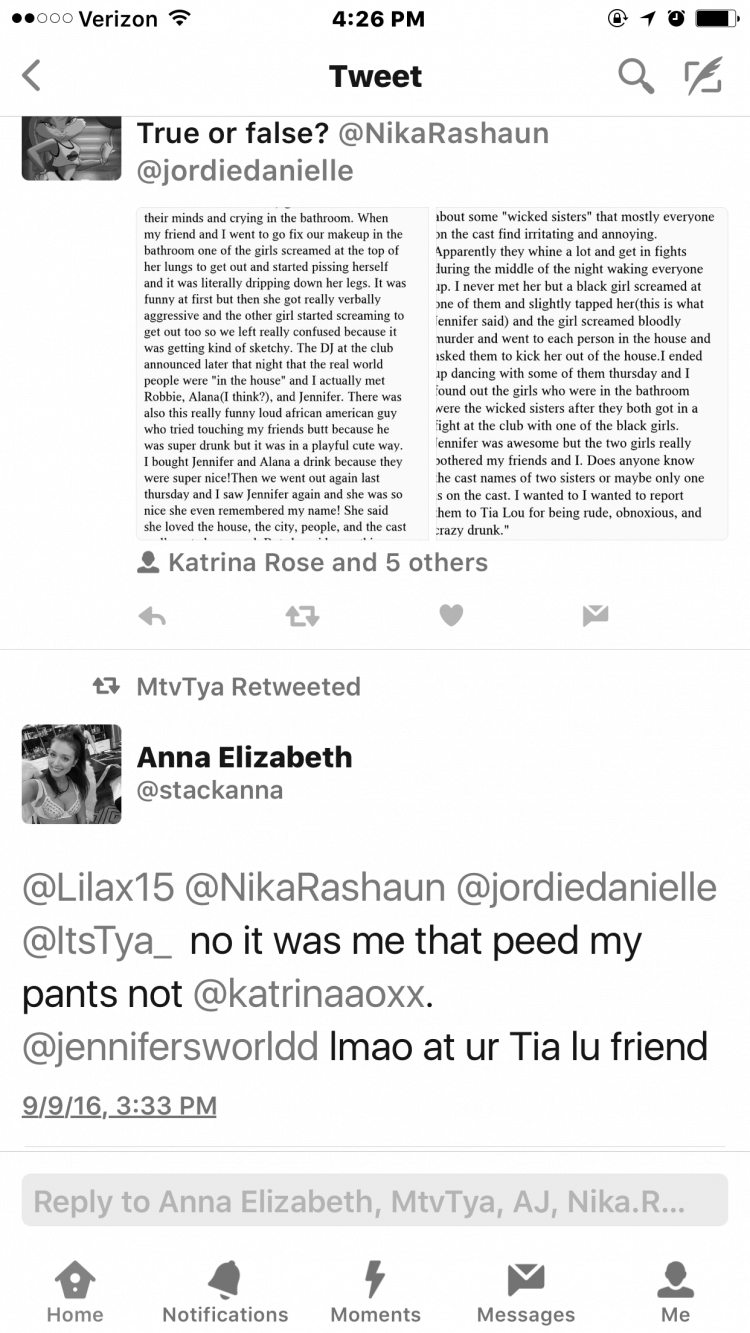
Task: View Katrina Rose and 5 others tagged
Action: [x=313, y=563]
